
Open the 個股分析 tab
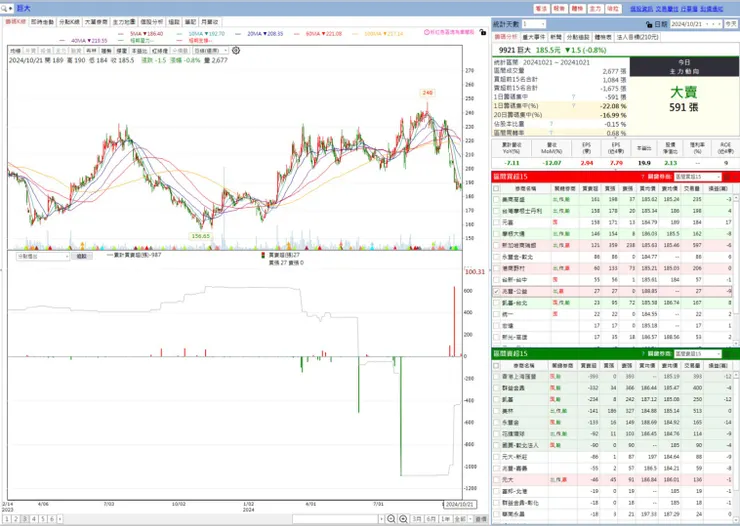152,22
